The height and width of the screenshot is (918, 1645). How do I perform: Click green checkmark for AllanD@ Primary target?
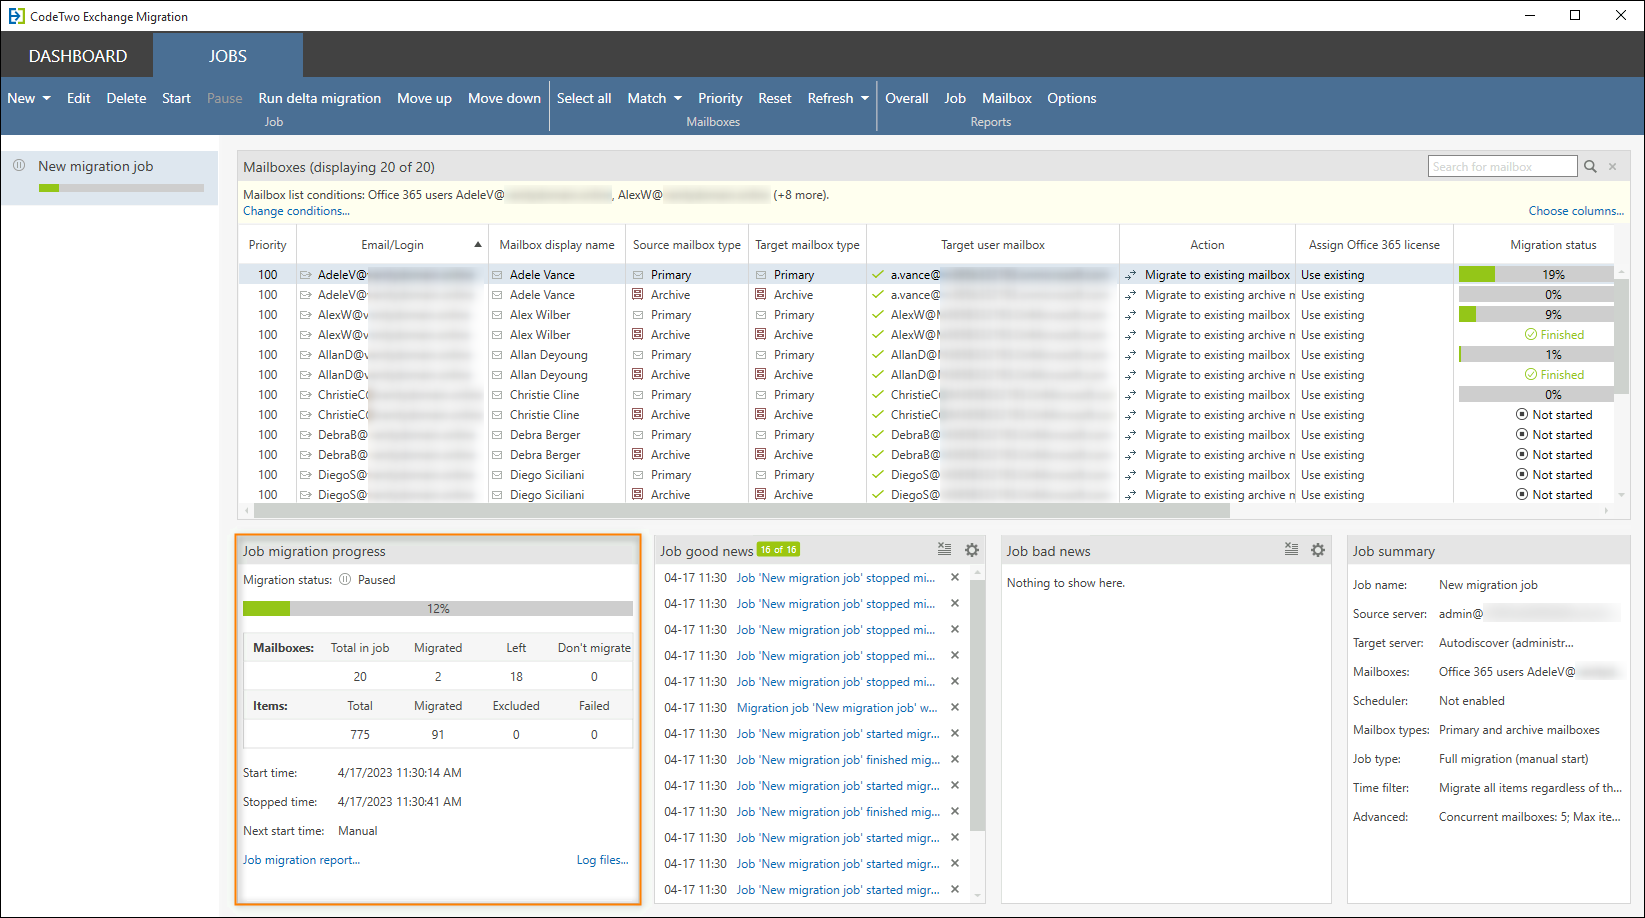click(878, 354)
